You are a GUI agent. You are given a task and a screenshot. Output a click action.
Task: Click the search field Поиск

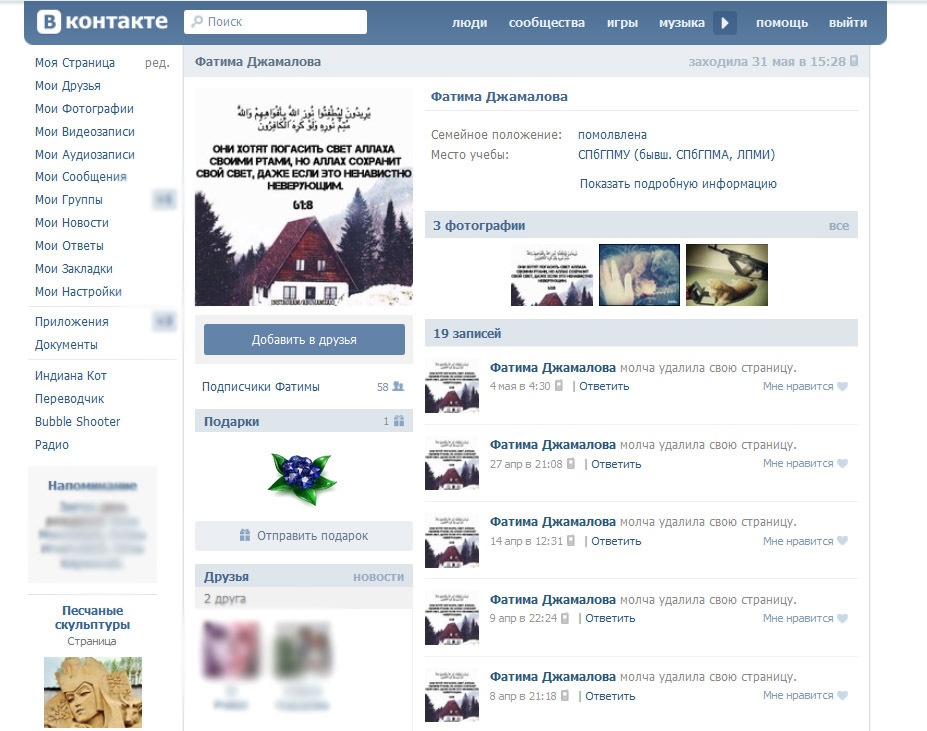275,22
